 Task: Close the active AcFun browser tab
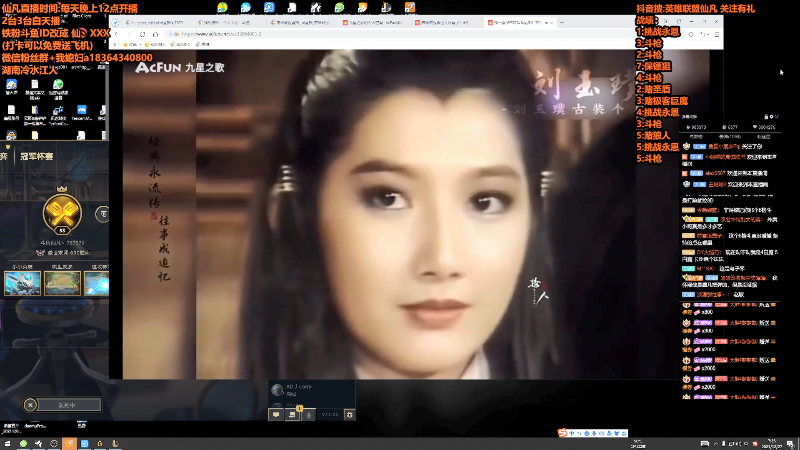(551, 23)
